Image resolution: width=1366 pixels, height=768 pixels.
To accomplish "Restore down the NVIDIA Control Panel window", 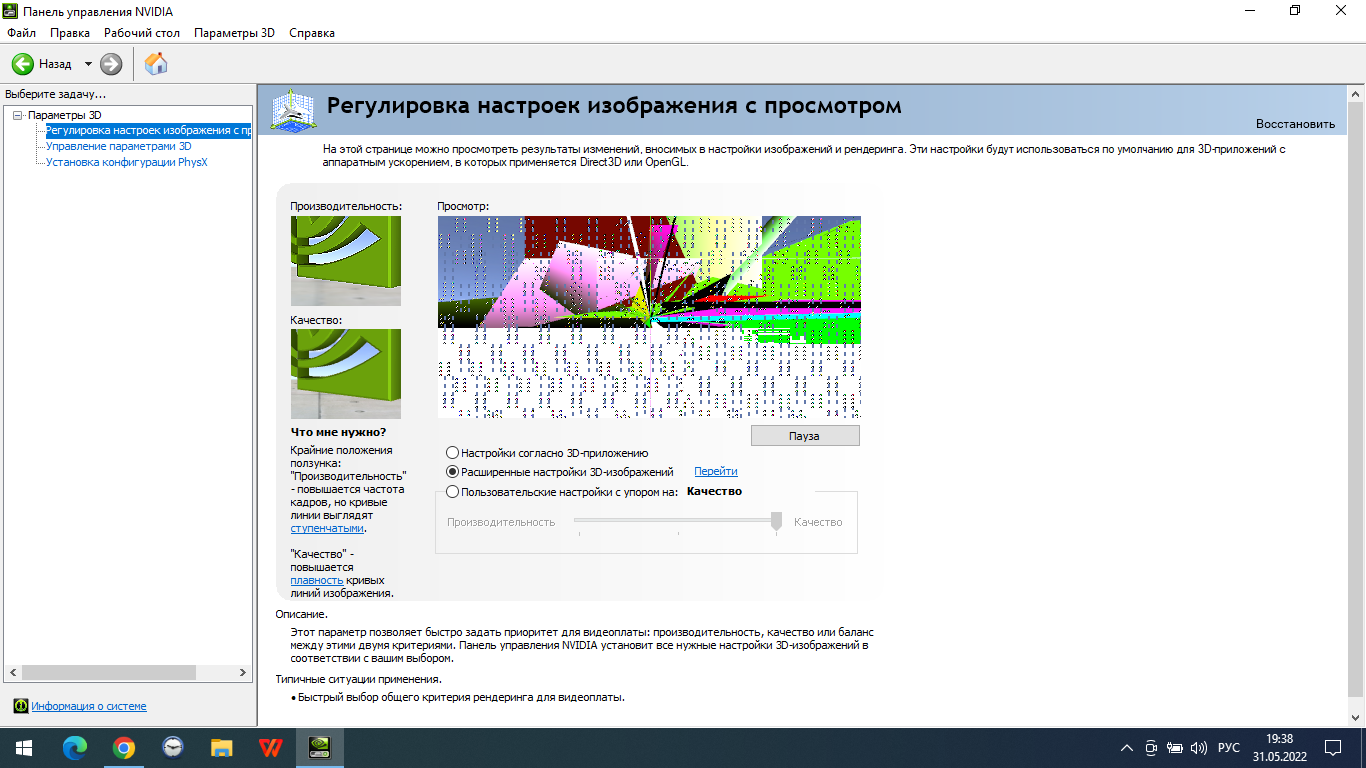I will click(x=1295, y=11).
